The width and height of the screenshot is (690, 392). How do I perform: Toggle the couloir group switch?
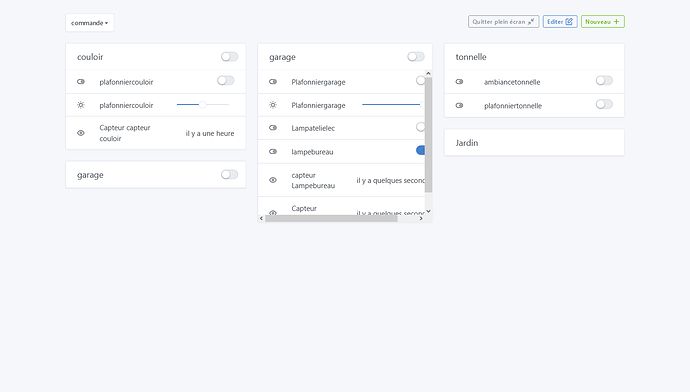click(x=229, y=57)
